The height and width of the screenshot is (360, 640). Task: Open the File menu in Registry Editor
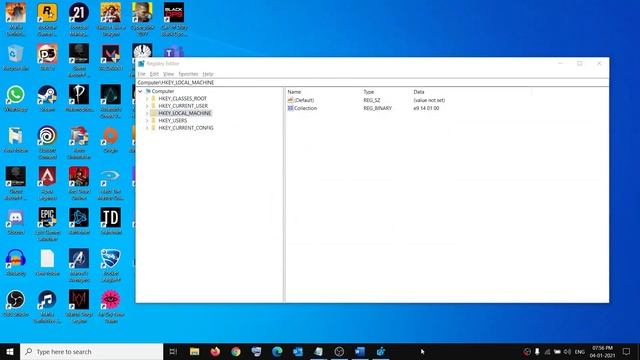(141, 74)
